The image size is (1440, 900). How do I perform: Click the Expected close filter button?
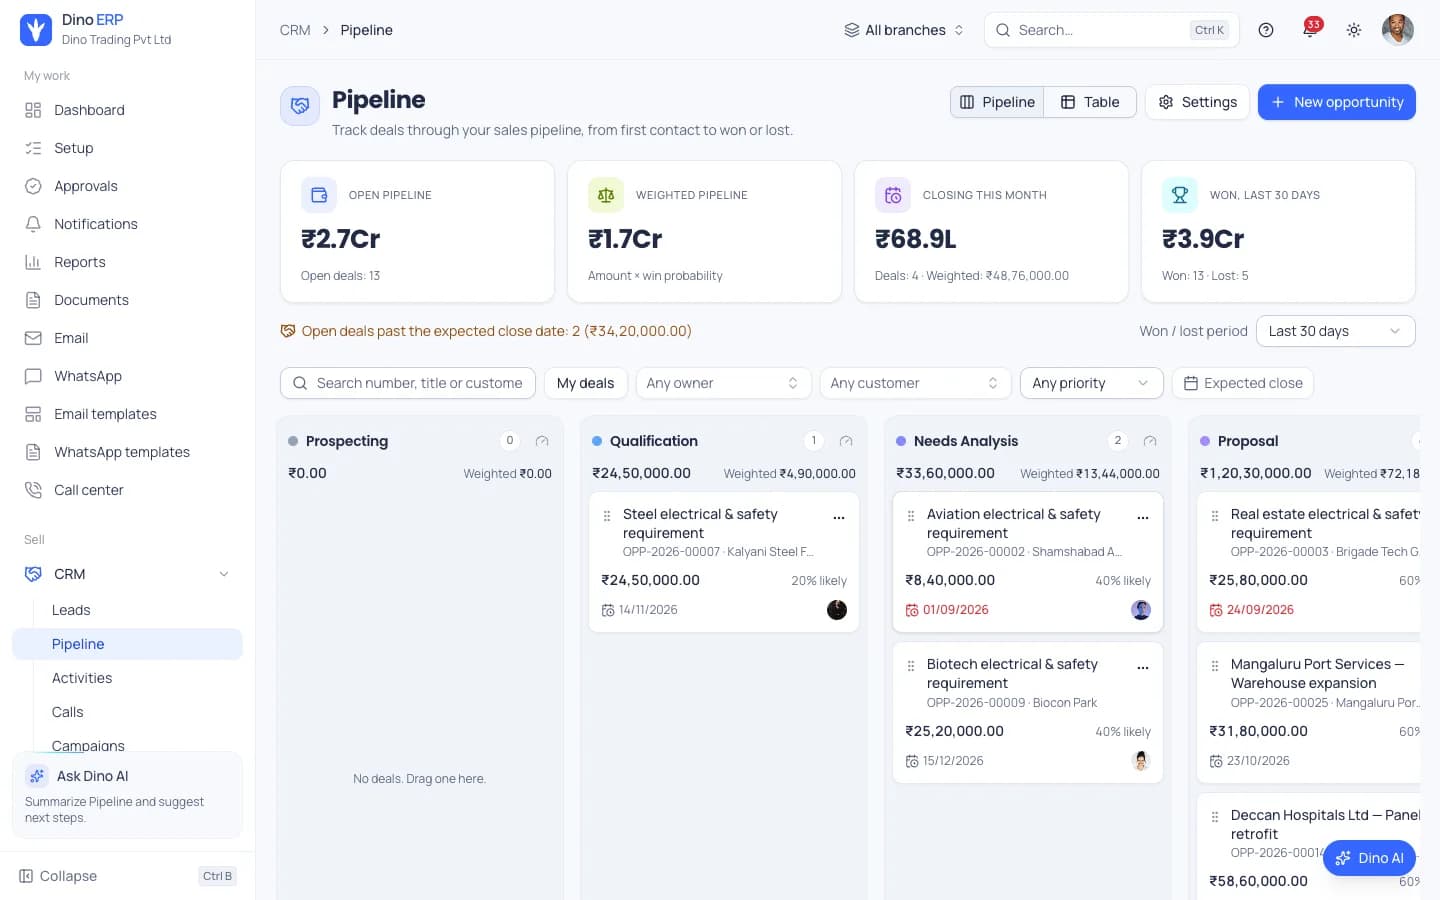1243,383
